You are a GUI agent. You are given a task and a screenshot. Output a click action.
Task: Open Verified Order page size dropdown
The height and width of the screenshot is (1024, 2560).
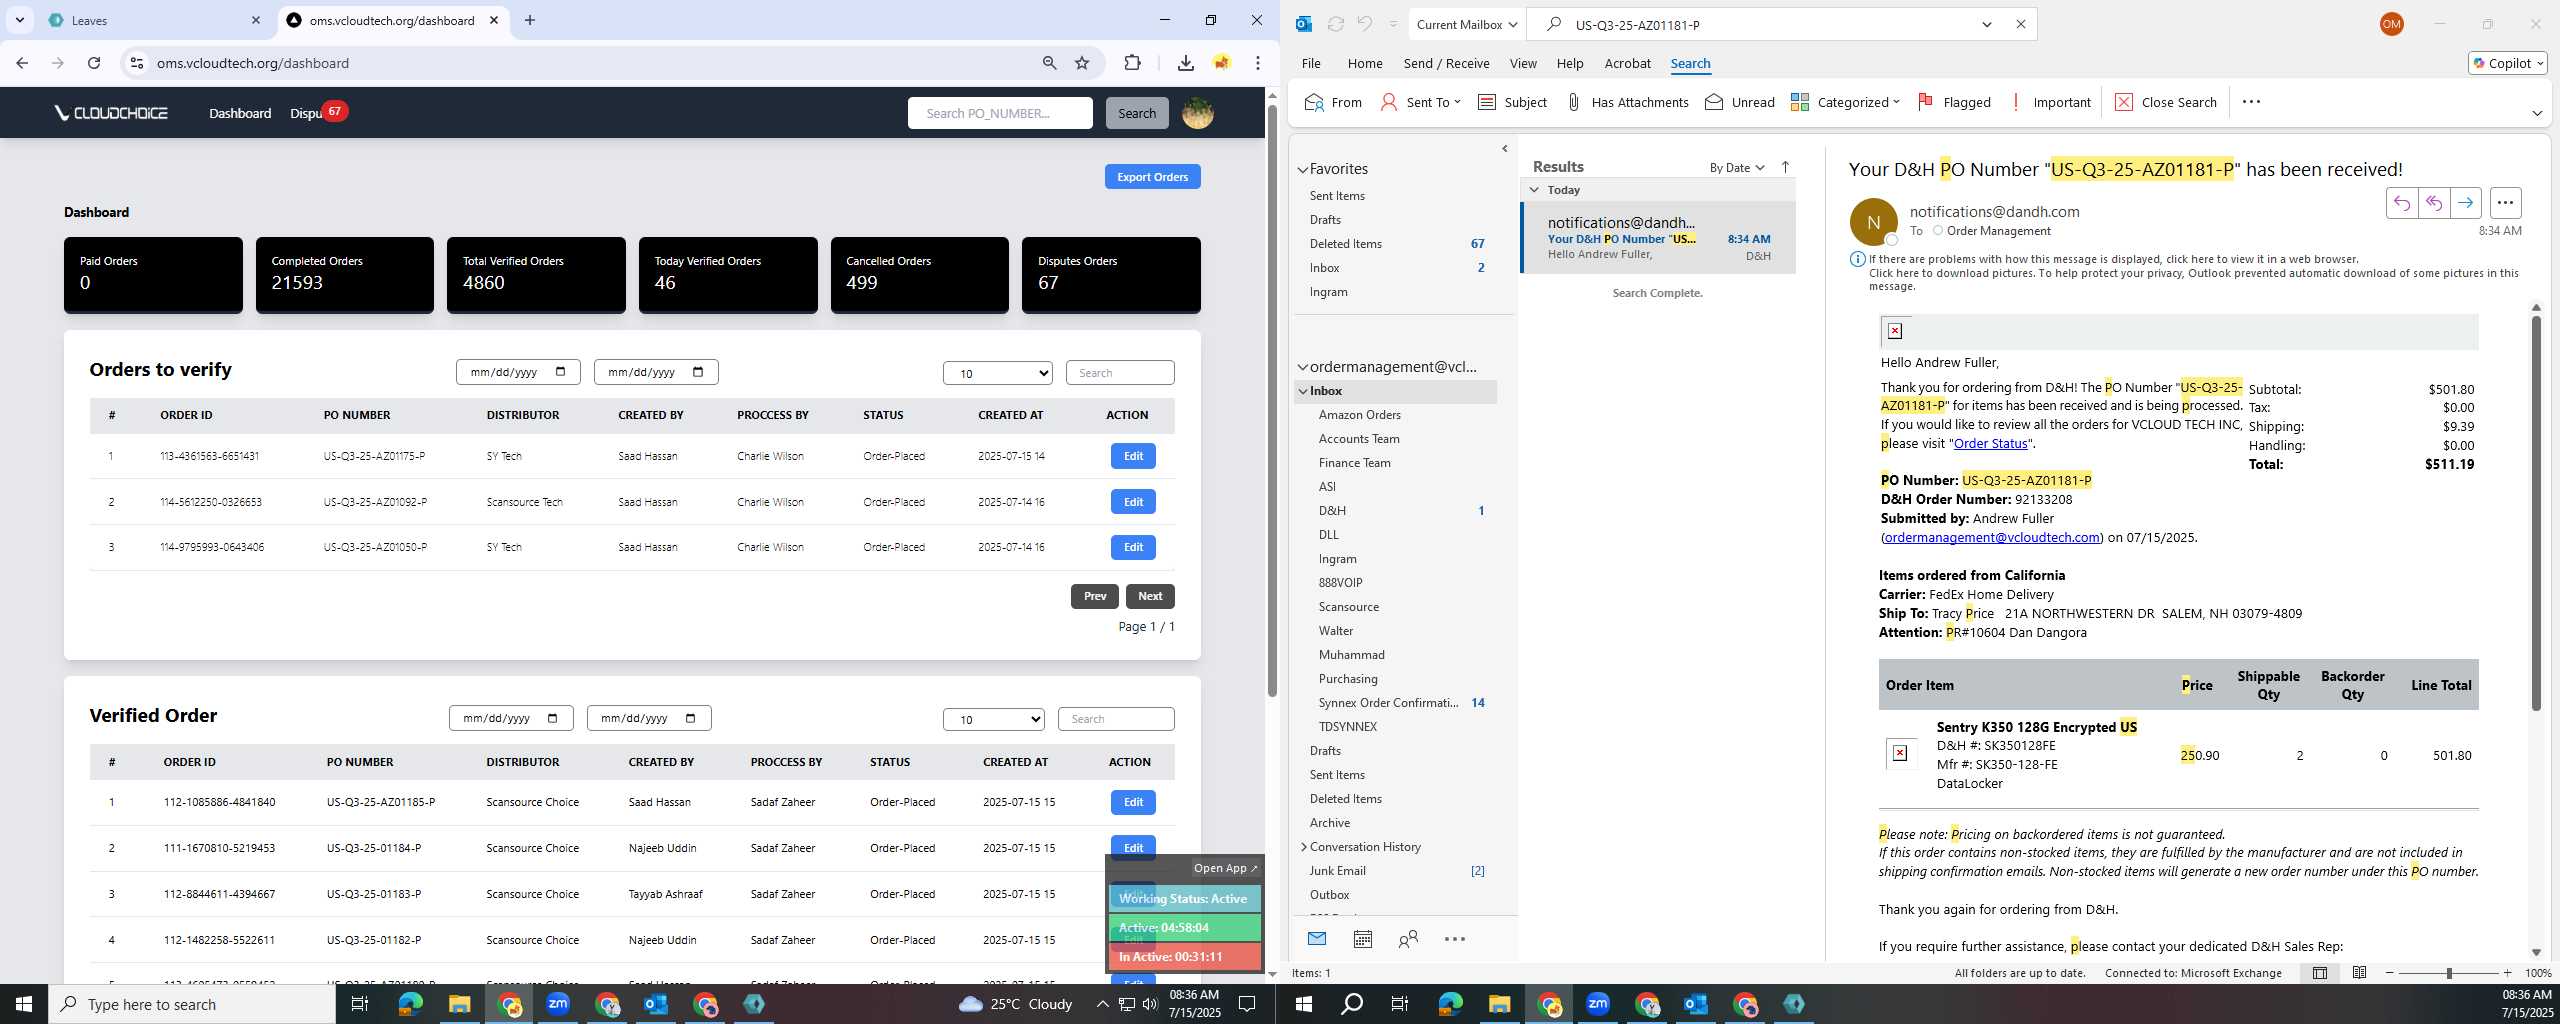(993, 719)
